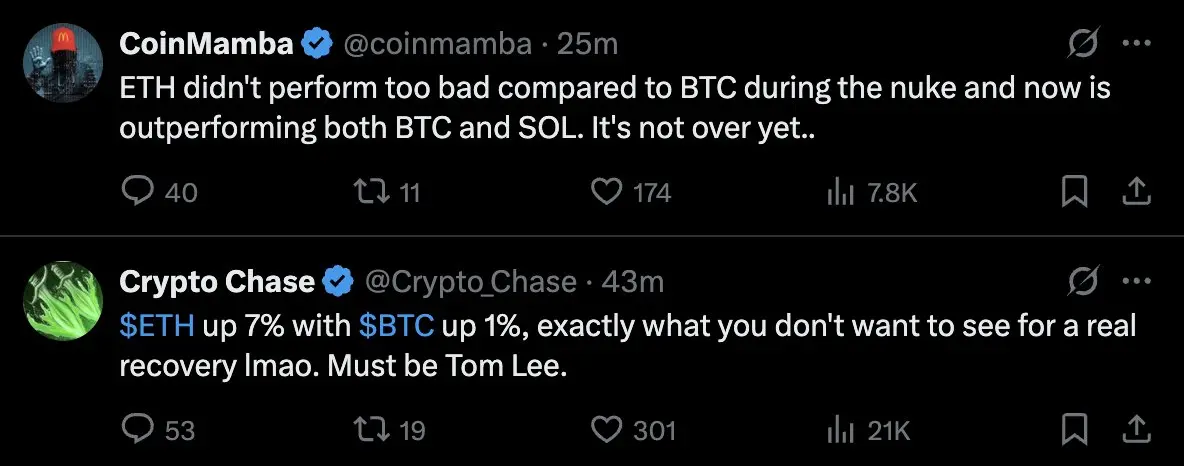Share Crypto Chase's tweet
Viewport: 1184px width, 466px height.
[x=1136, y=429]
